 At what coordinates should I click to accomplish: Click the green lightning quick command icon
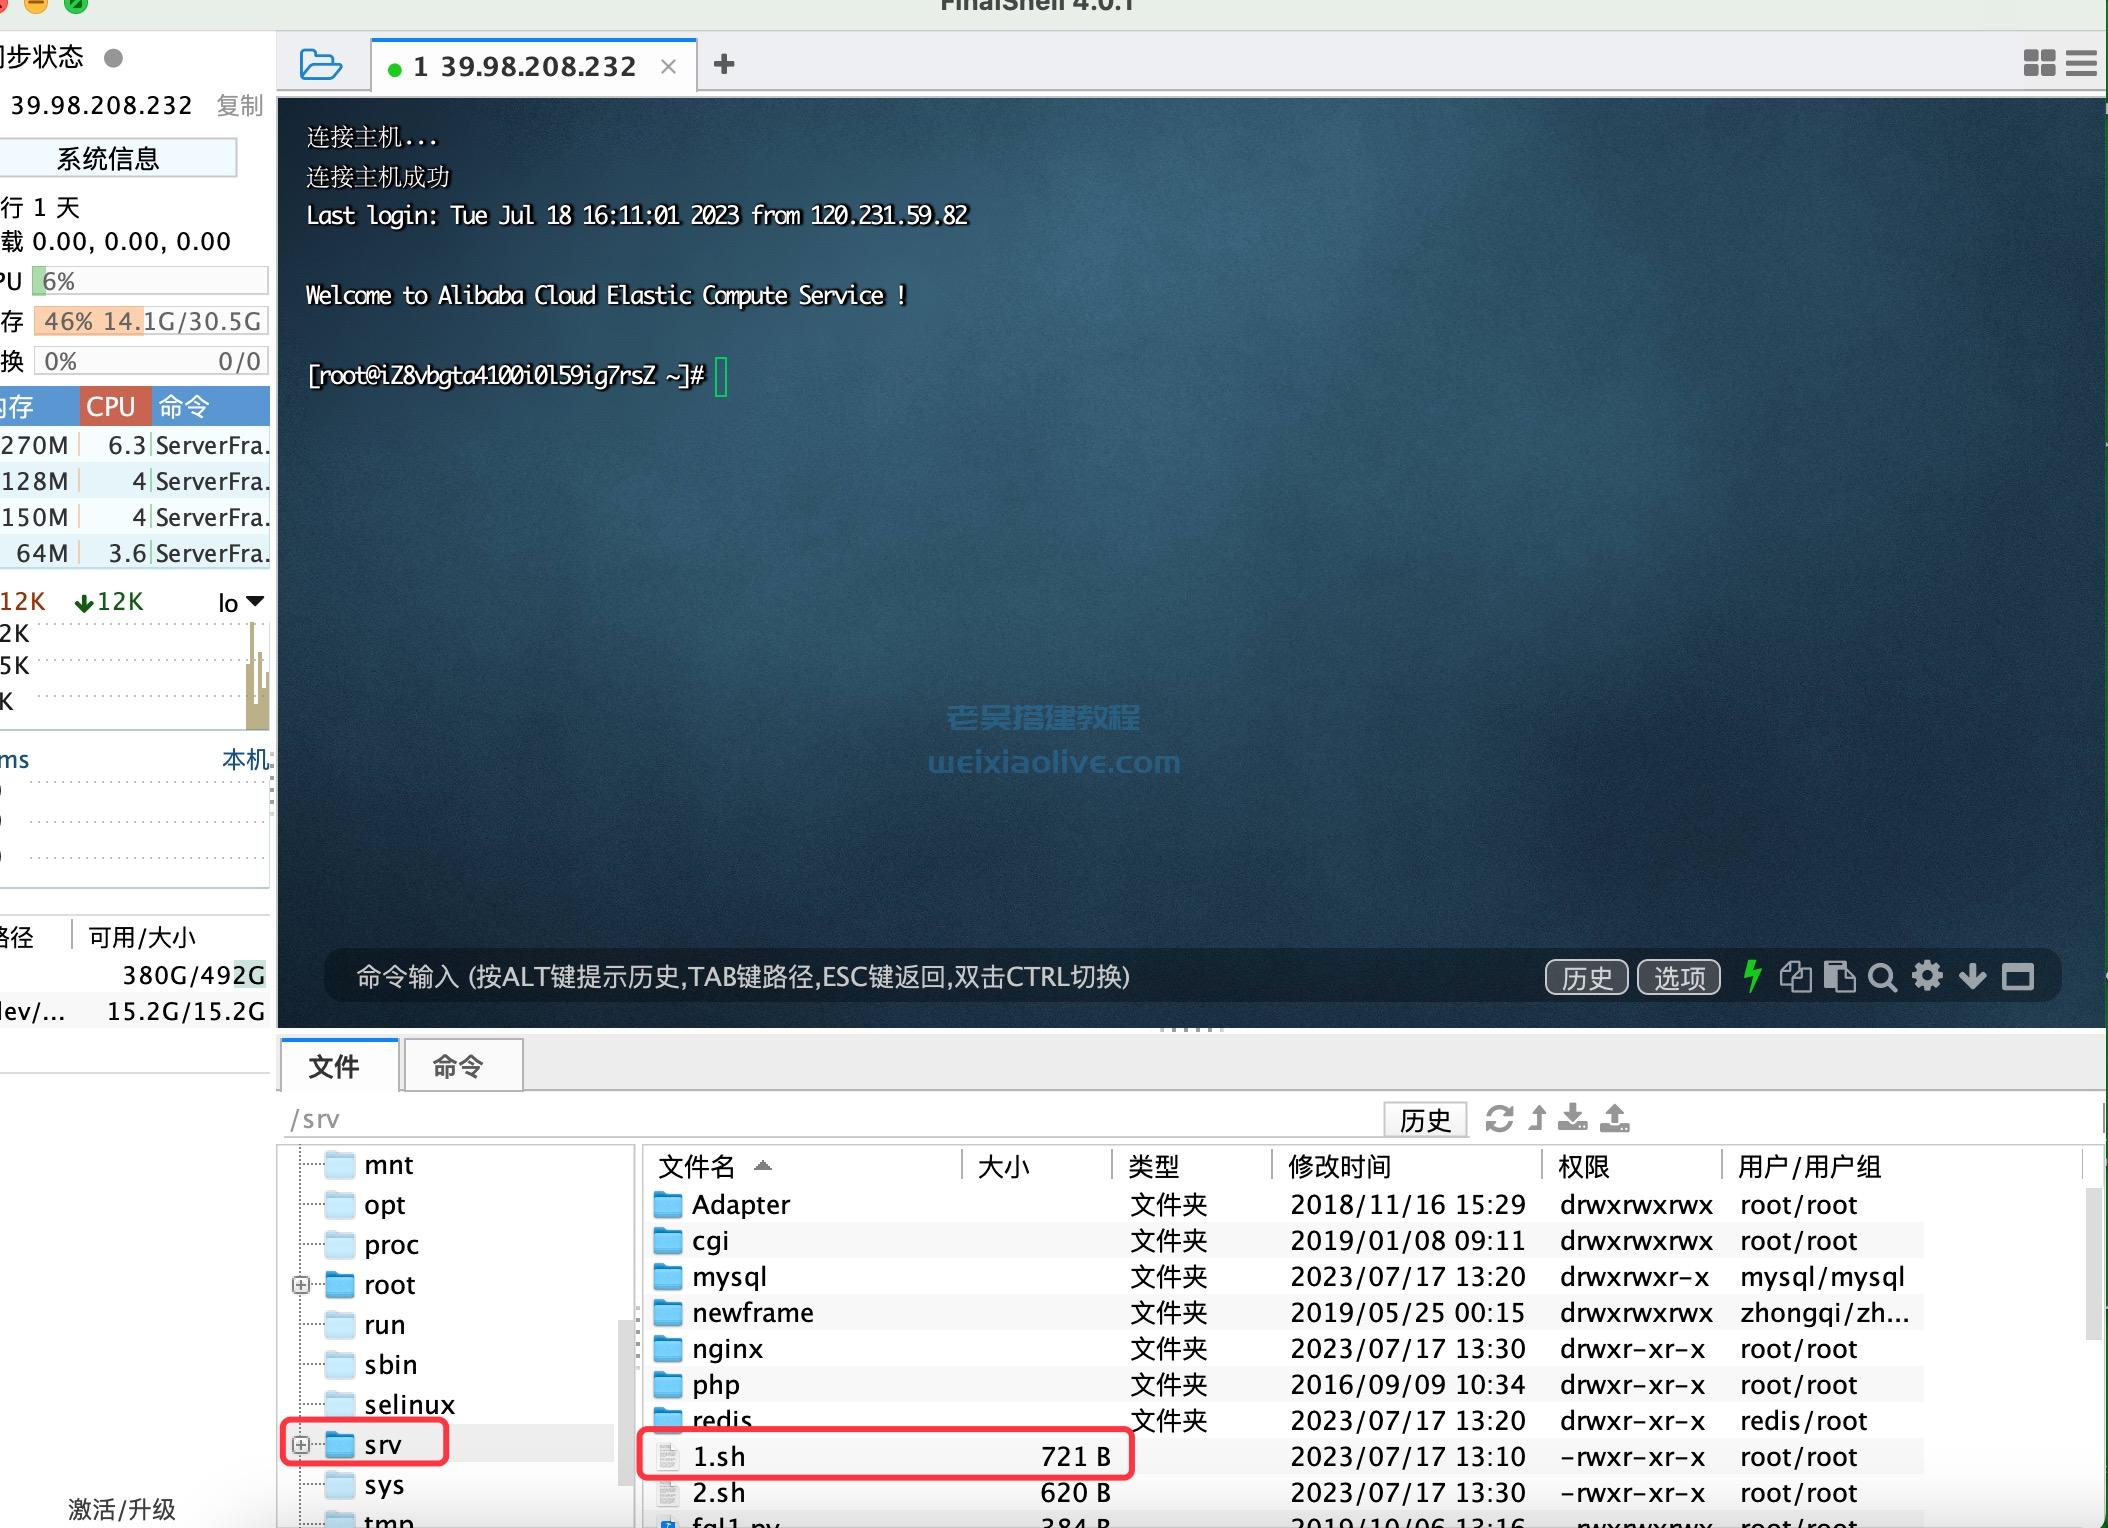(x=1752, y=976)
